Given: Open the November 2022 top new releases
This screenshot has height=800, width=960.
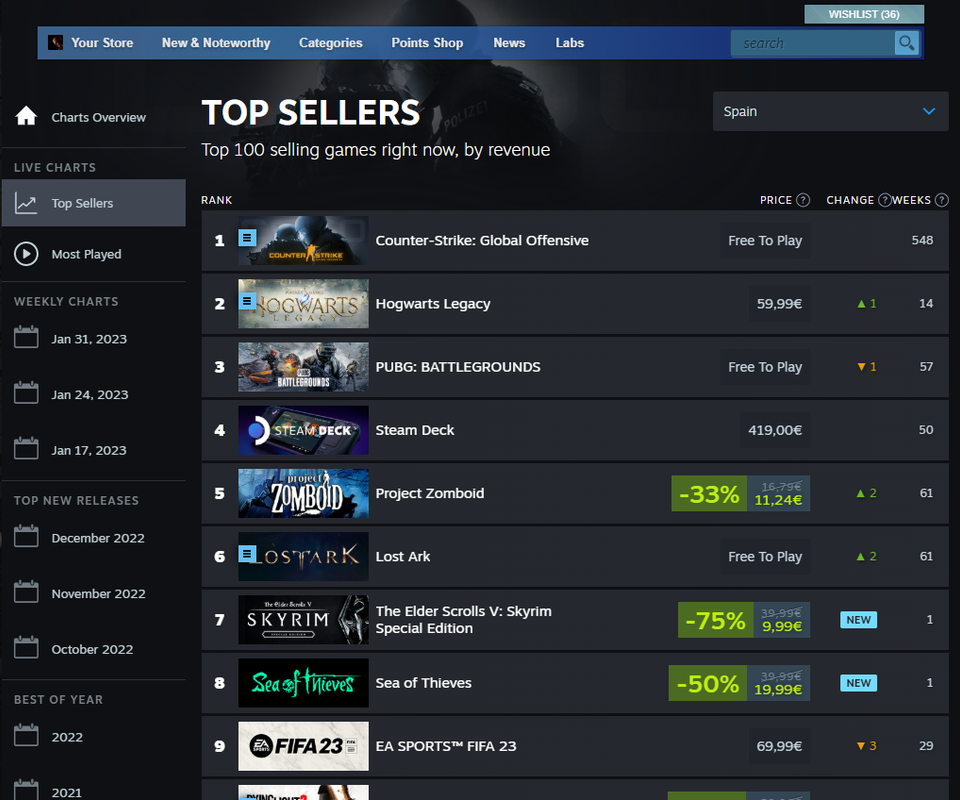Looking at the screenshot, I should tap(99, 594).
